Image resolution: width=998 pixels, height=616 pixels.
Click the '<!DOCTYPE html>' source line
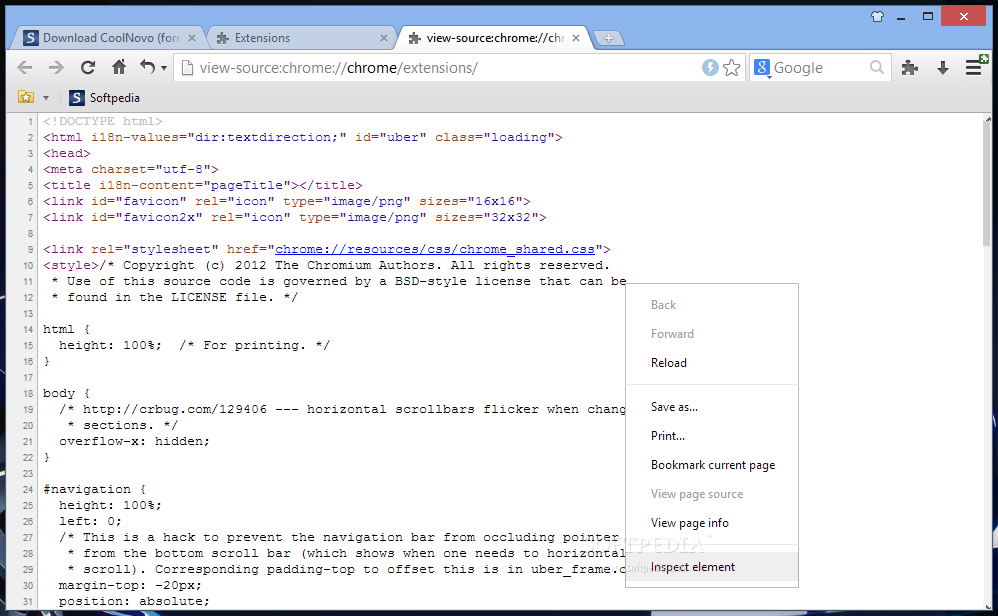coord(102,121)
